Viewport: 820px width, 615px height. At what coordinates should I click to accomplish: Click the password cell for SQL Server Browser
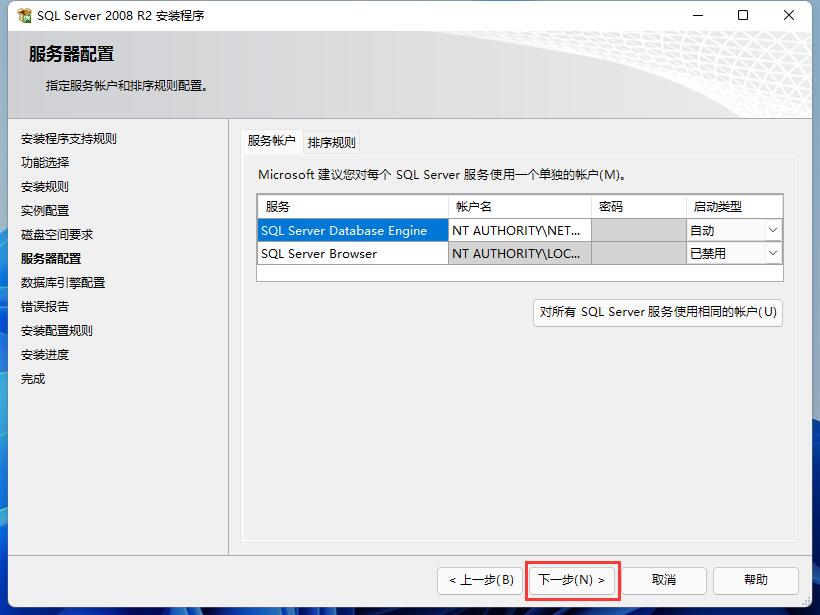pyautogui.click(x=639, y=254)
